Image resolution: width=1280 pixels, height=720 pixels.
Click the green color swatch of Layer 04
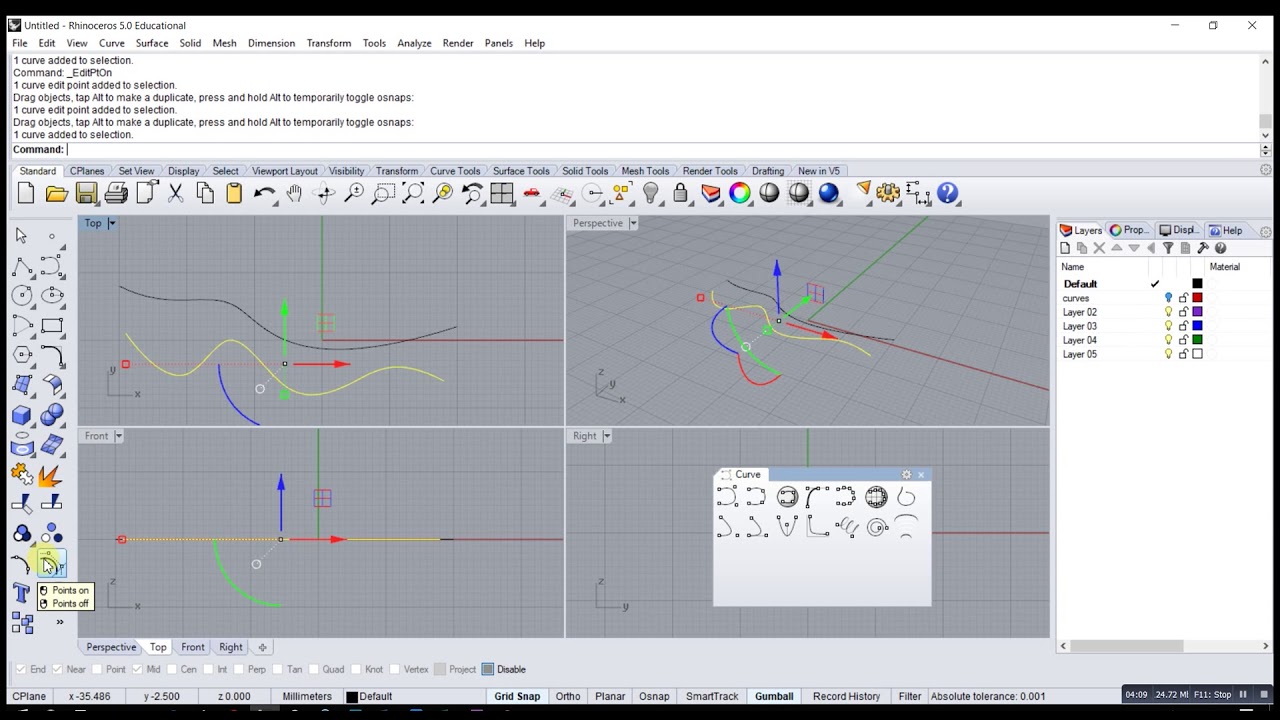(x=1197, y=340)
